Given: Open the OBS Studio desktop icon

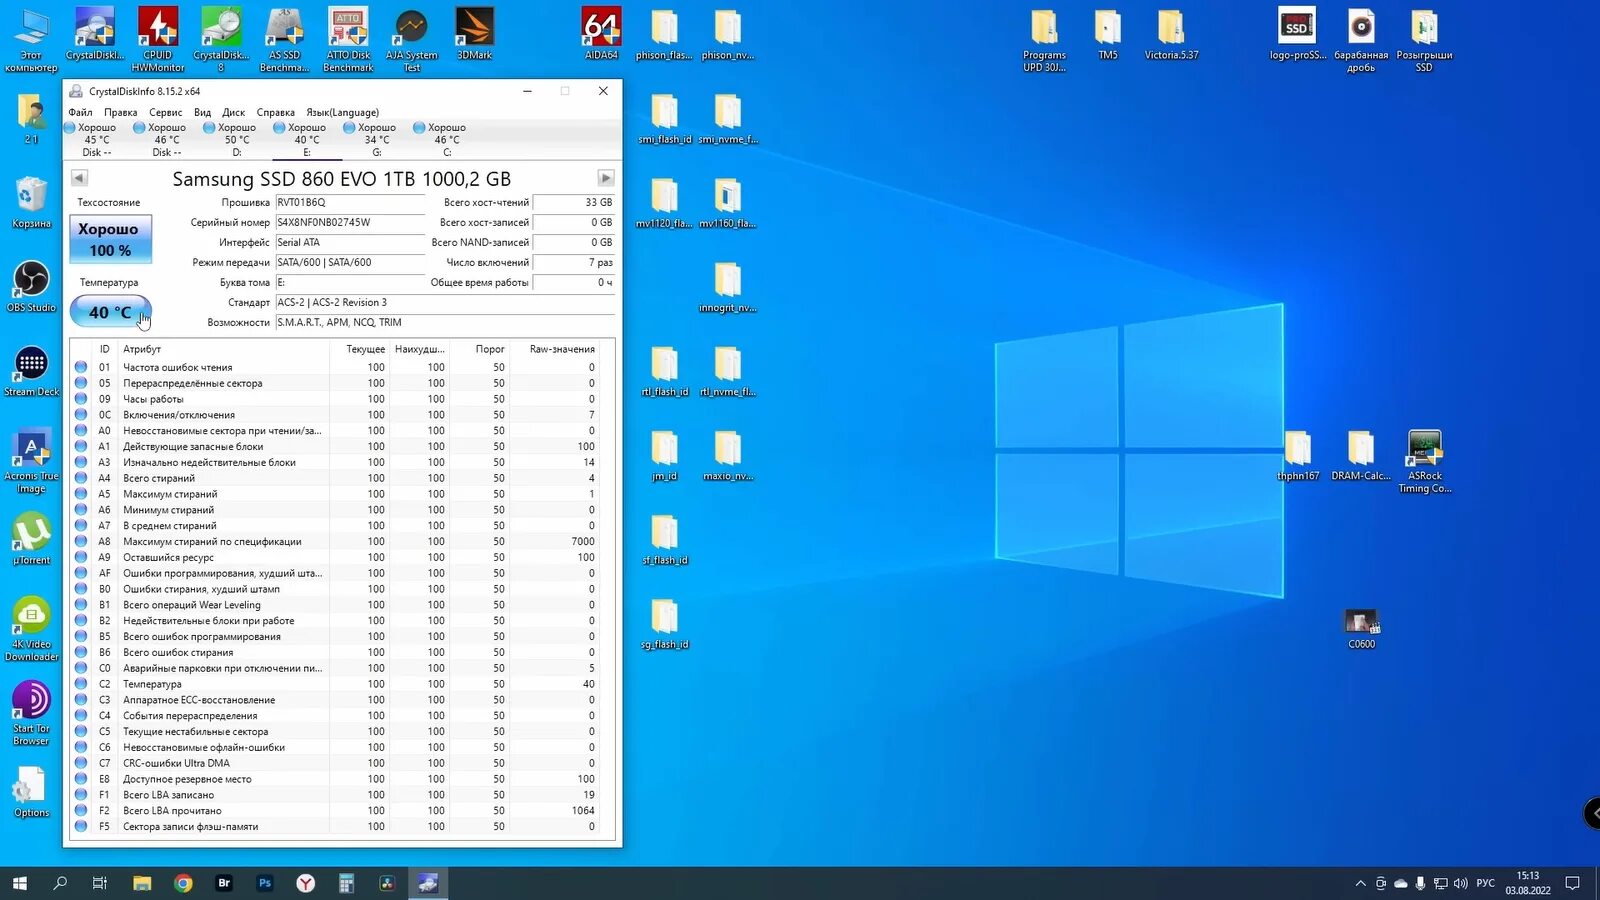Looking at the screenshot, I should [31, 287].
